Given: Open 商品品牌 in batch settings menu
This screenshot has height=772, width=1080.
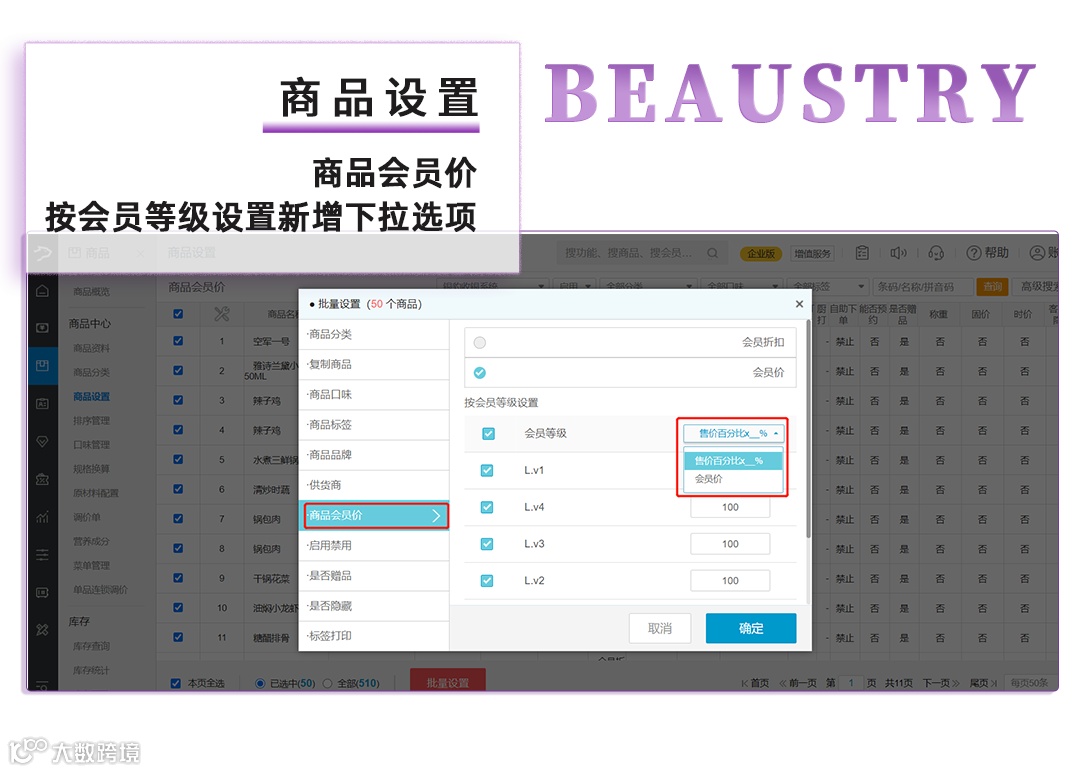Looking at the screenshot, I should click(x=374, y=455).
